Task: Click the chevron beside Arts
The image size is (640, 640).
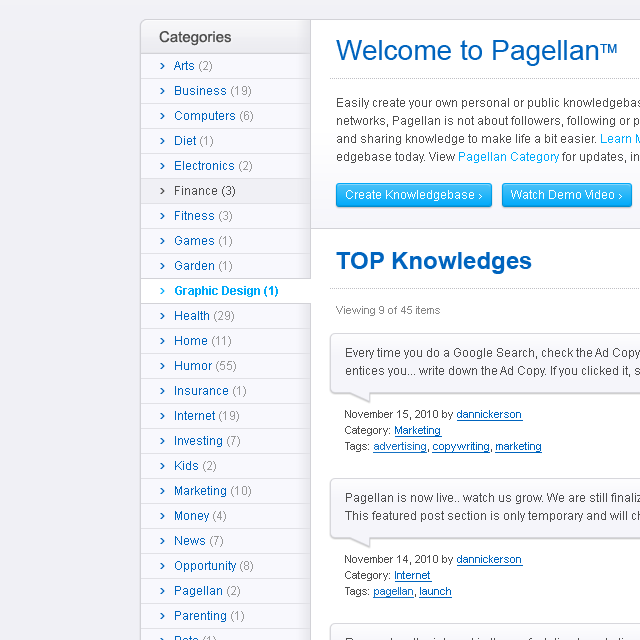Action: [162, 66]
